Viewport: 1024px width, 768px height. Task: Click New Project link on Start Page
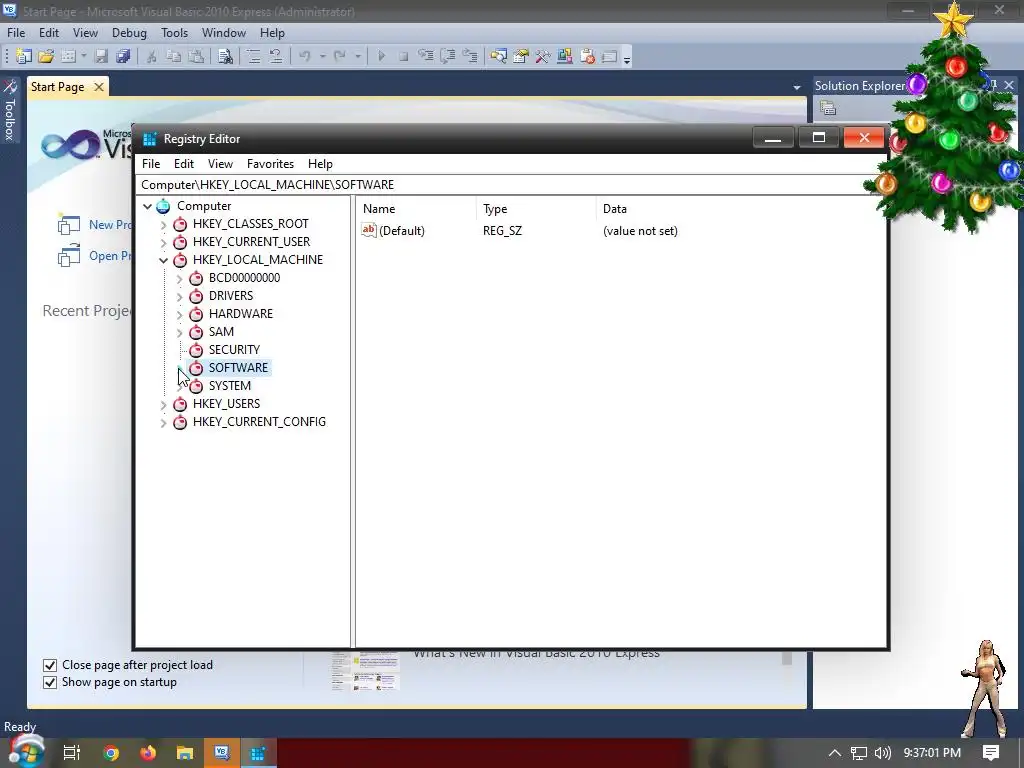coord(110,225)
